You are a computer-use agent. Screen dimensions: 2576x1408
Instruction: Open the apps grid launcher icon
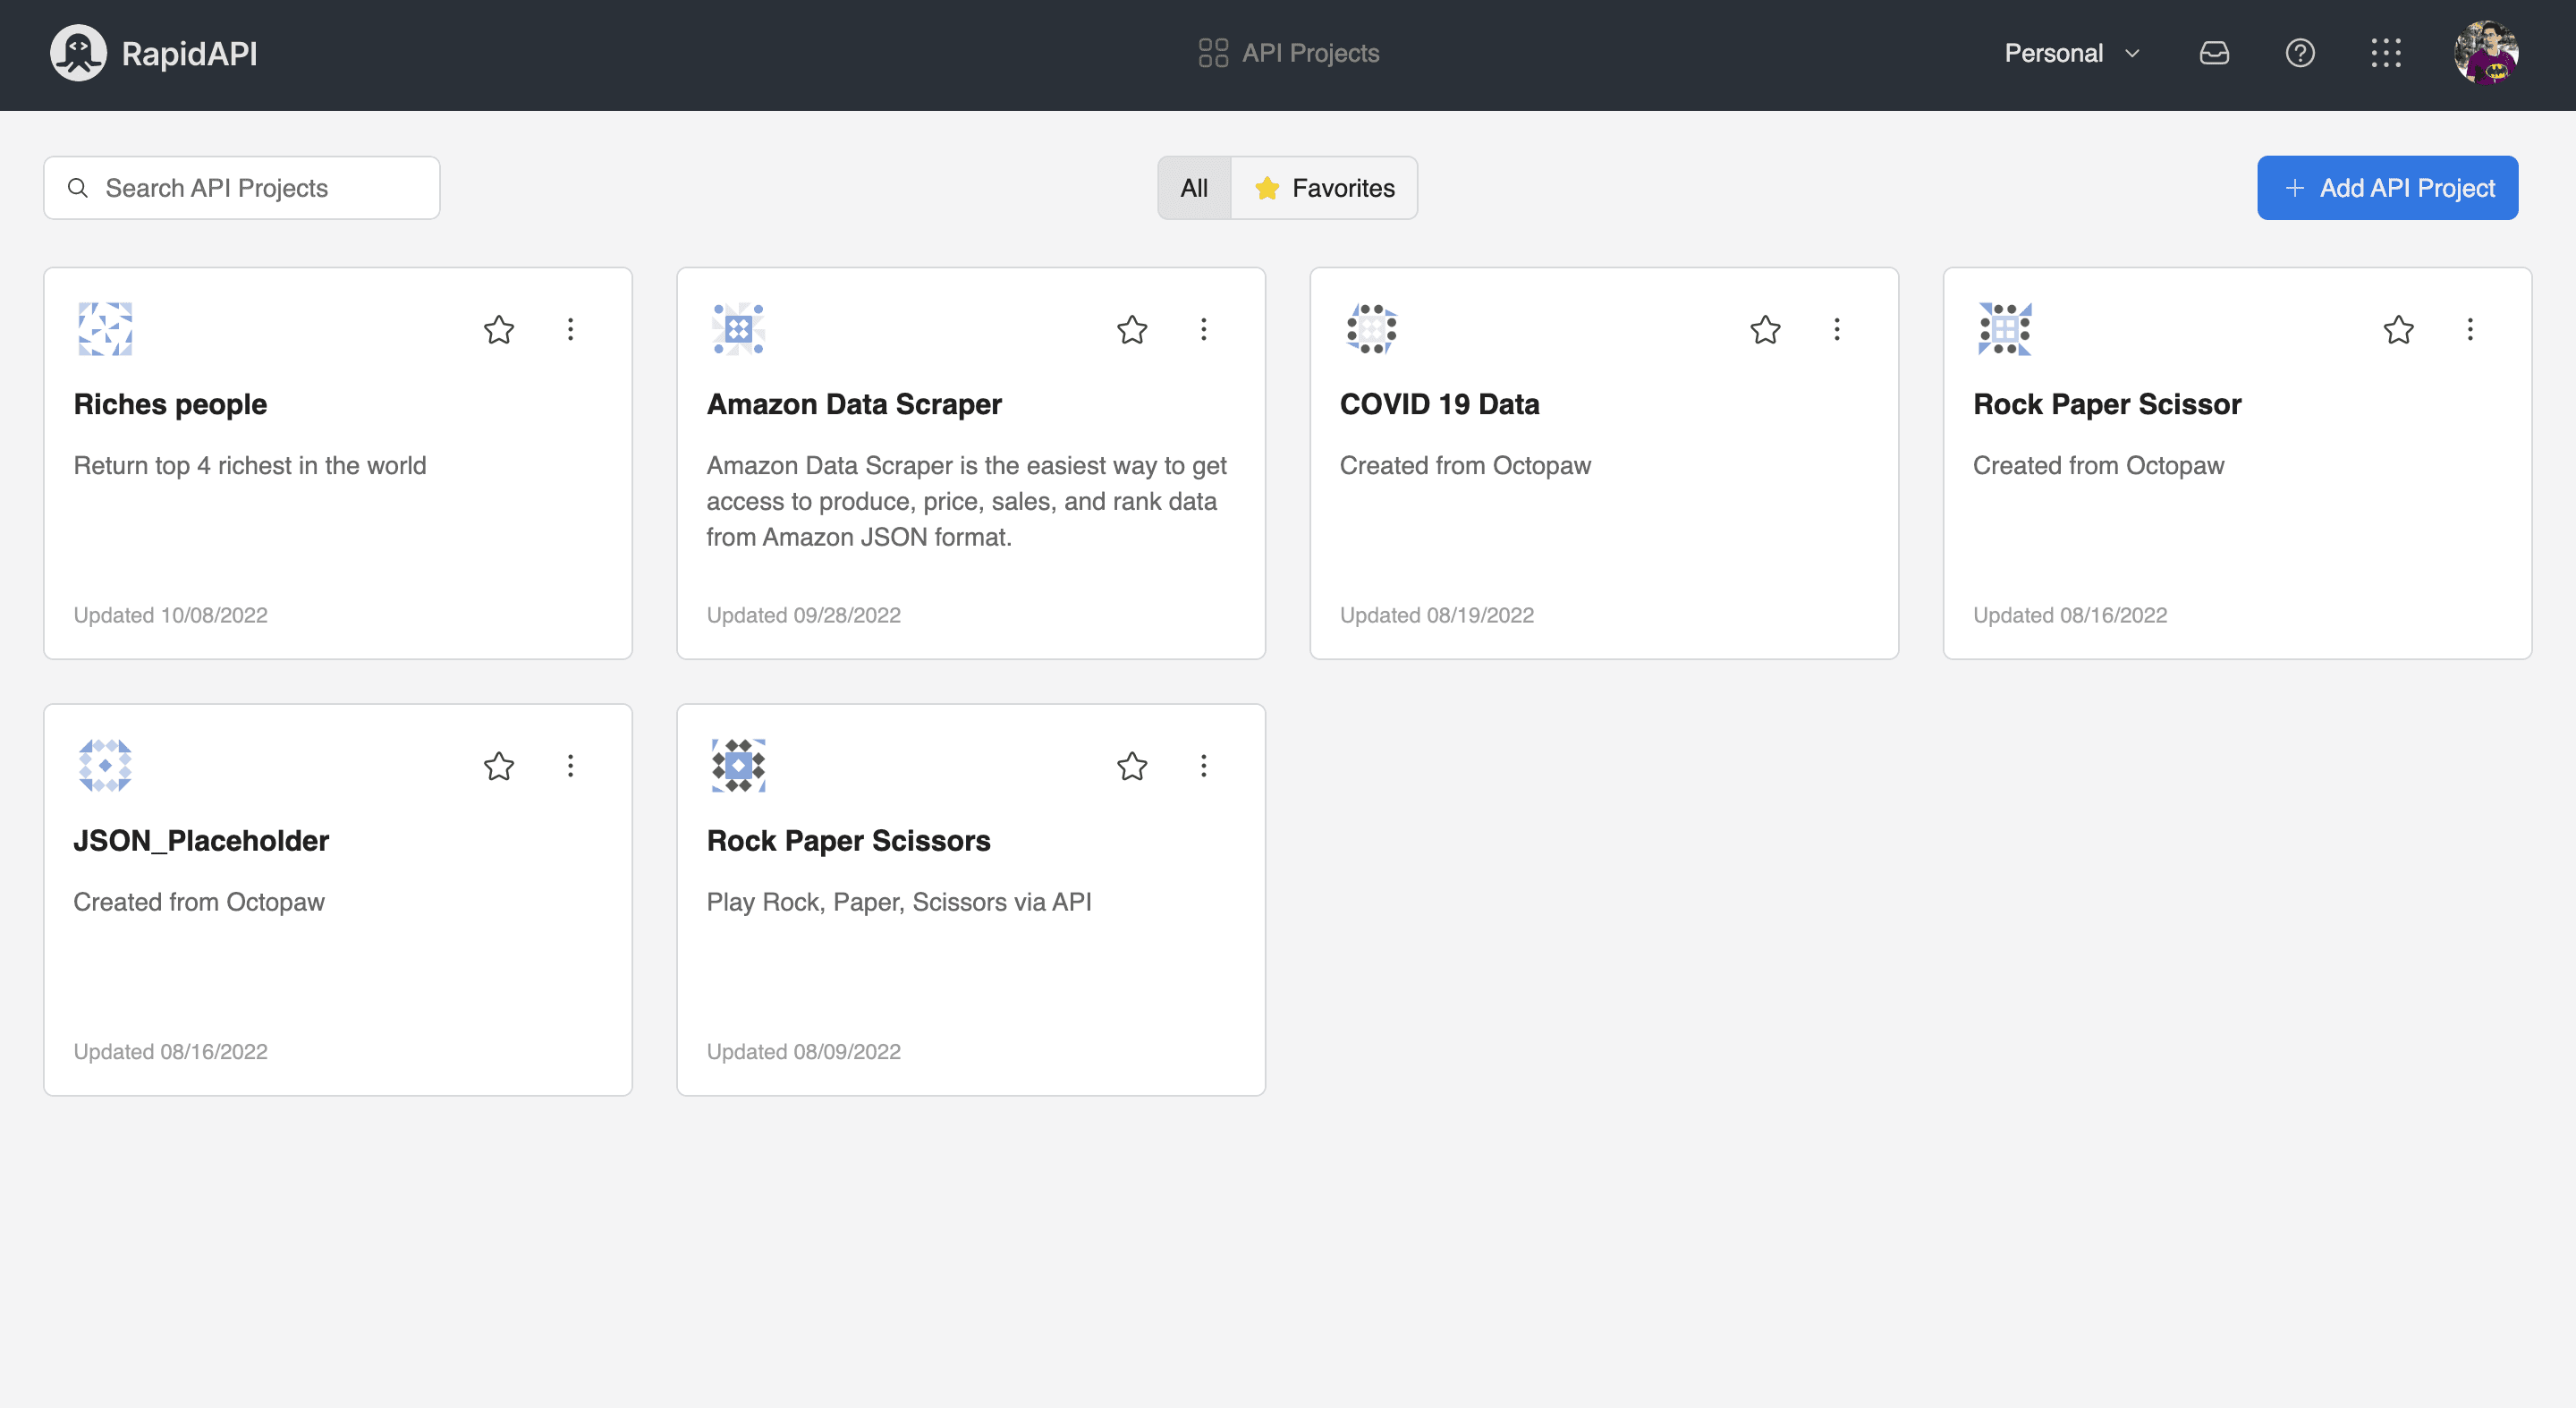click(2386, 53)
